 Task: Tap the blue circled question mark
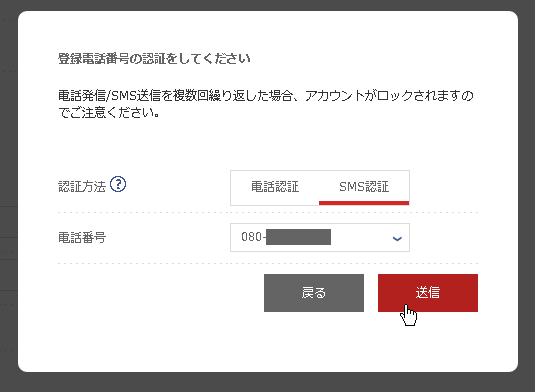coord(118,185)
